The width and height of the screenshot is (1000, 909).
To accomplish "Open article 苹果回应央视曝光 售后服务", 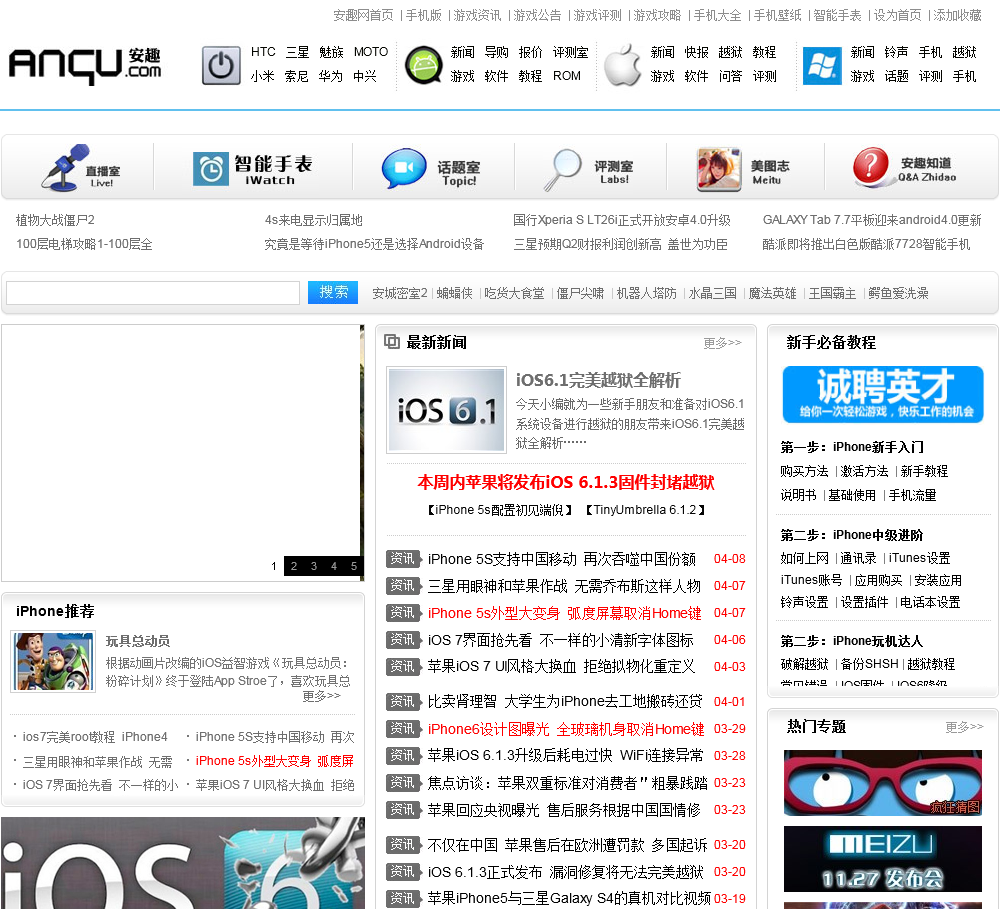I will pyautogui.click(x=564, y=810).
